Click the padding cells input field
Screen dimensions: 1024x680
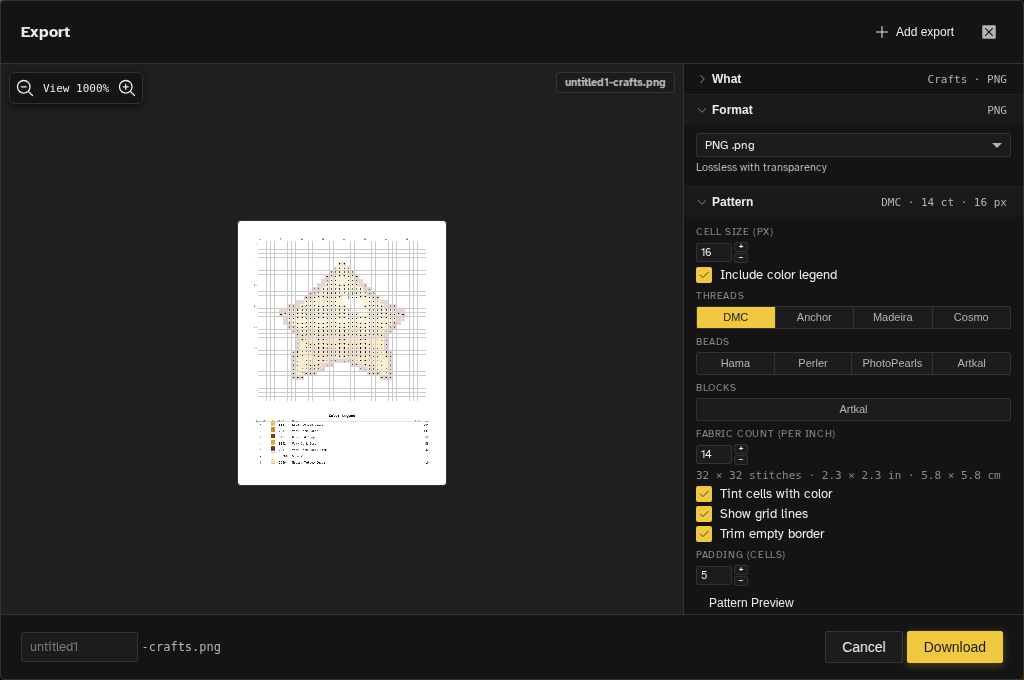[713, 575]
